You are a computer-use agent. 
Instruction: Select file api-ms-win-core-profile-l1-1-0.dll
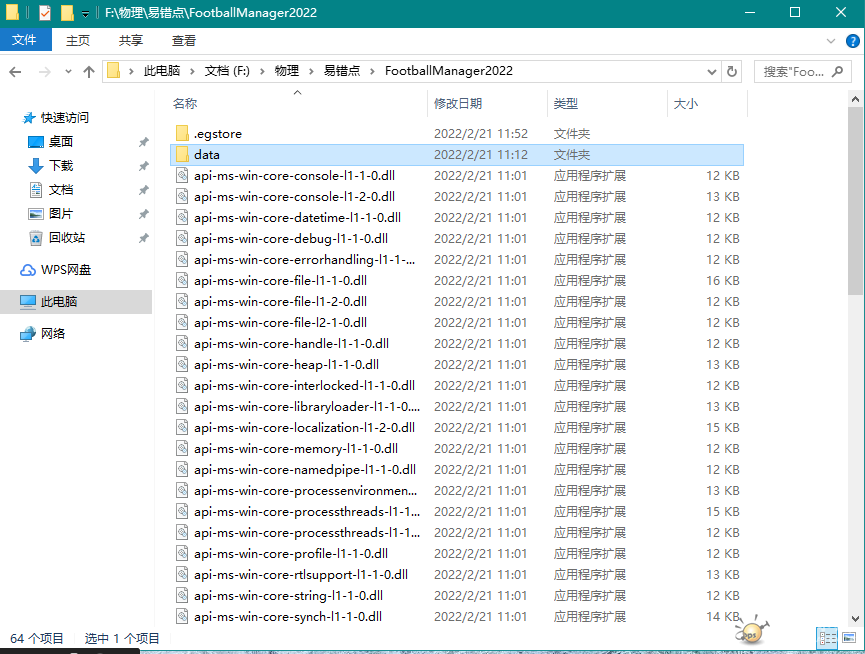tap(457, 554)
